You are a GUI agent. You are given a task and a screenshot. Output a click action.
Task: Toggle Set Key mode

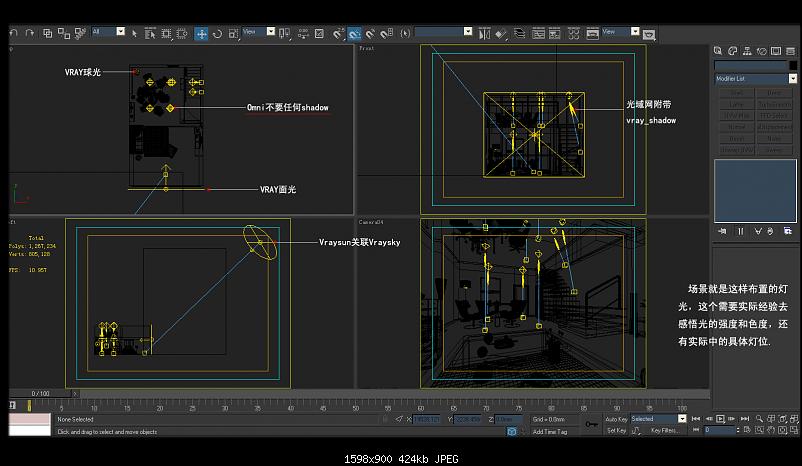(x=616, y=430)
